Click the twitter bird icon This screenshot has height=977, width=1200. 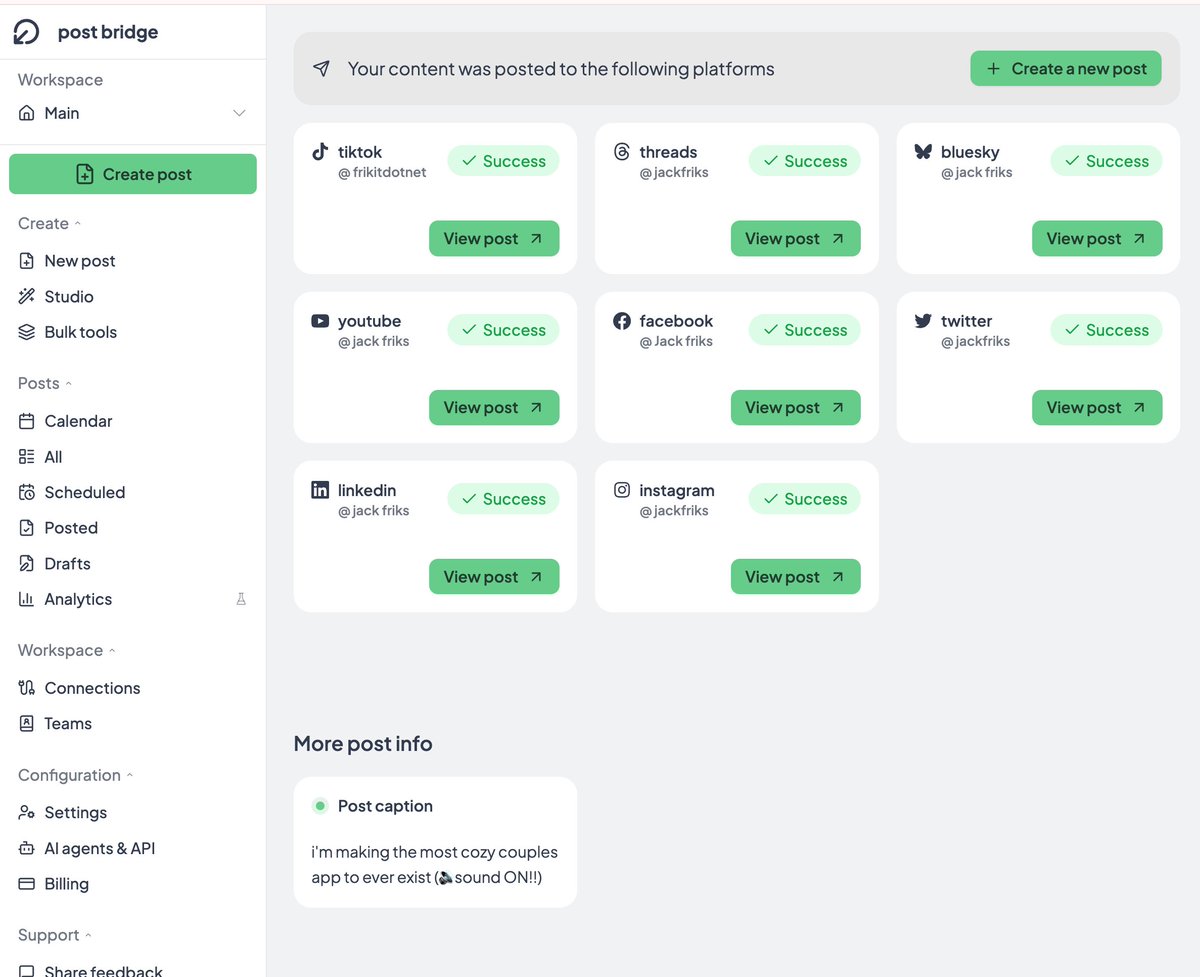(x=923, y=321)
